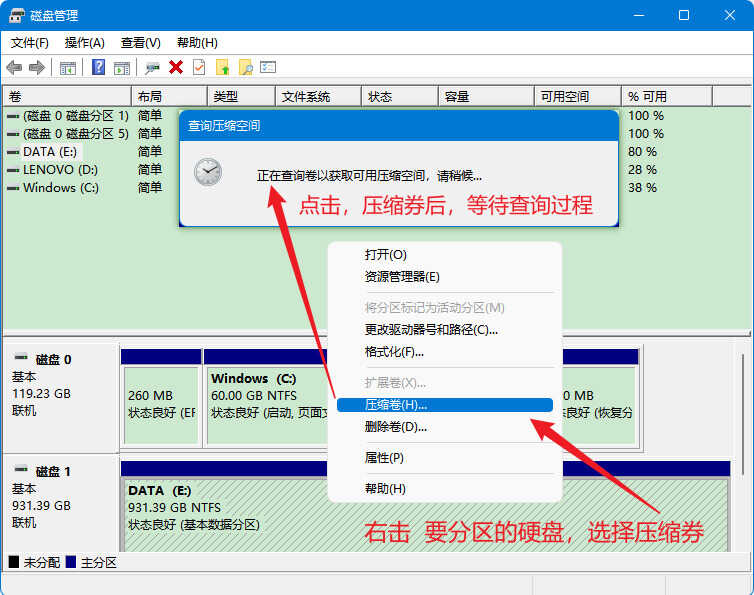The width and height of the screenshot is (754, 595).
Task: Click the 80 % free value
Action: pyautogui.click(x=642, y=152)
